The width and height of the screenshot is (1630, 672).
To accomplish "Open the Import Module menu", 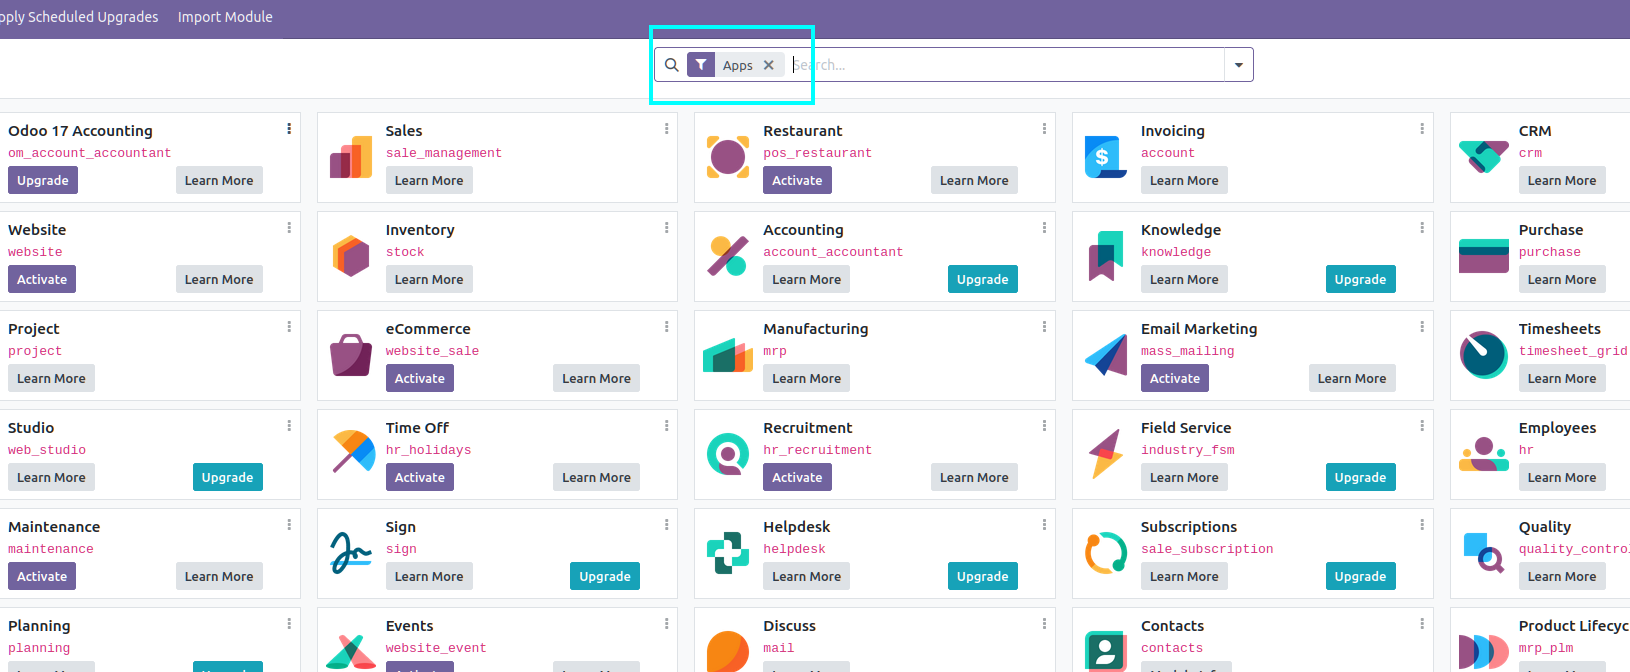I will [x=225, y=17].
